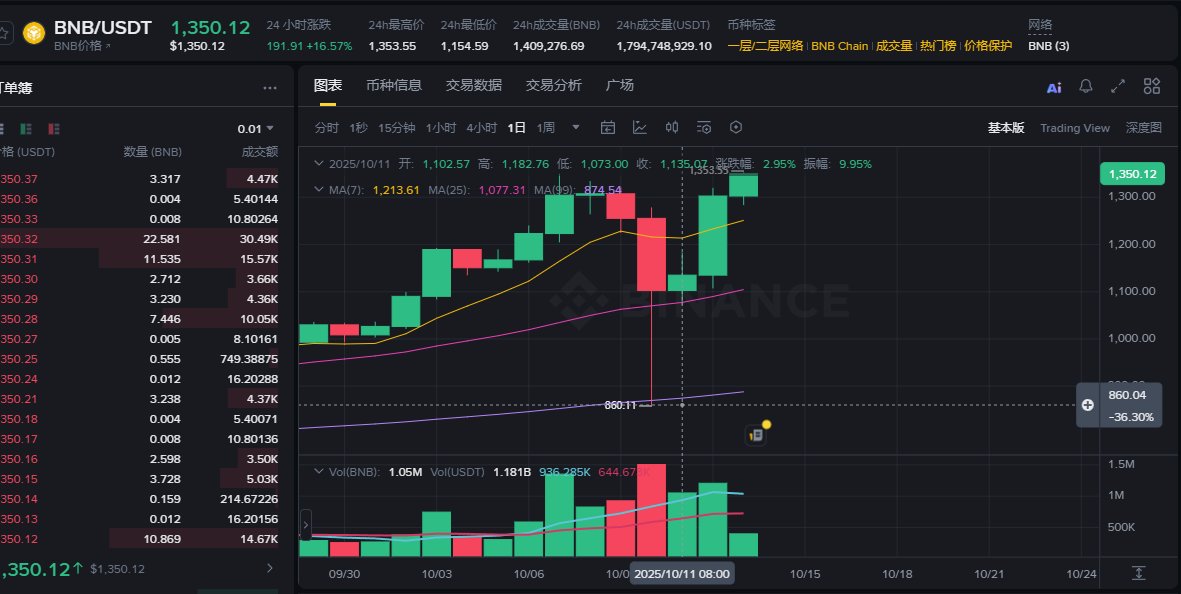This screenshot has width=1181, height=594.
Task: Collapse the OHLC data row chevron
Action: point(319,163)
